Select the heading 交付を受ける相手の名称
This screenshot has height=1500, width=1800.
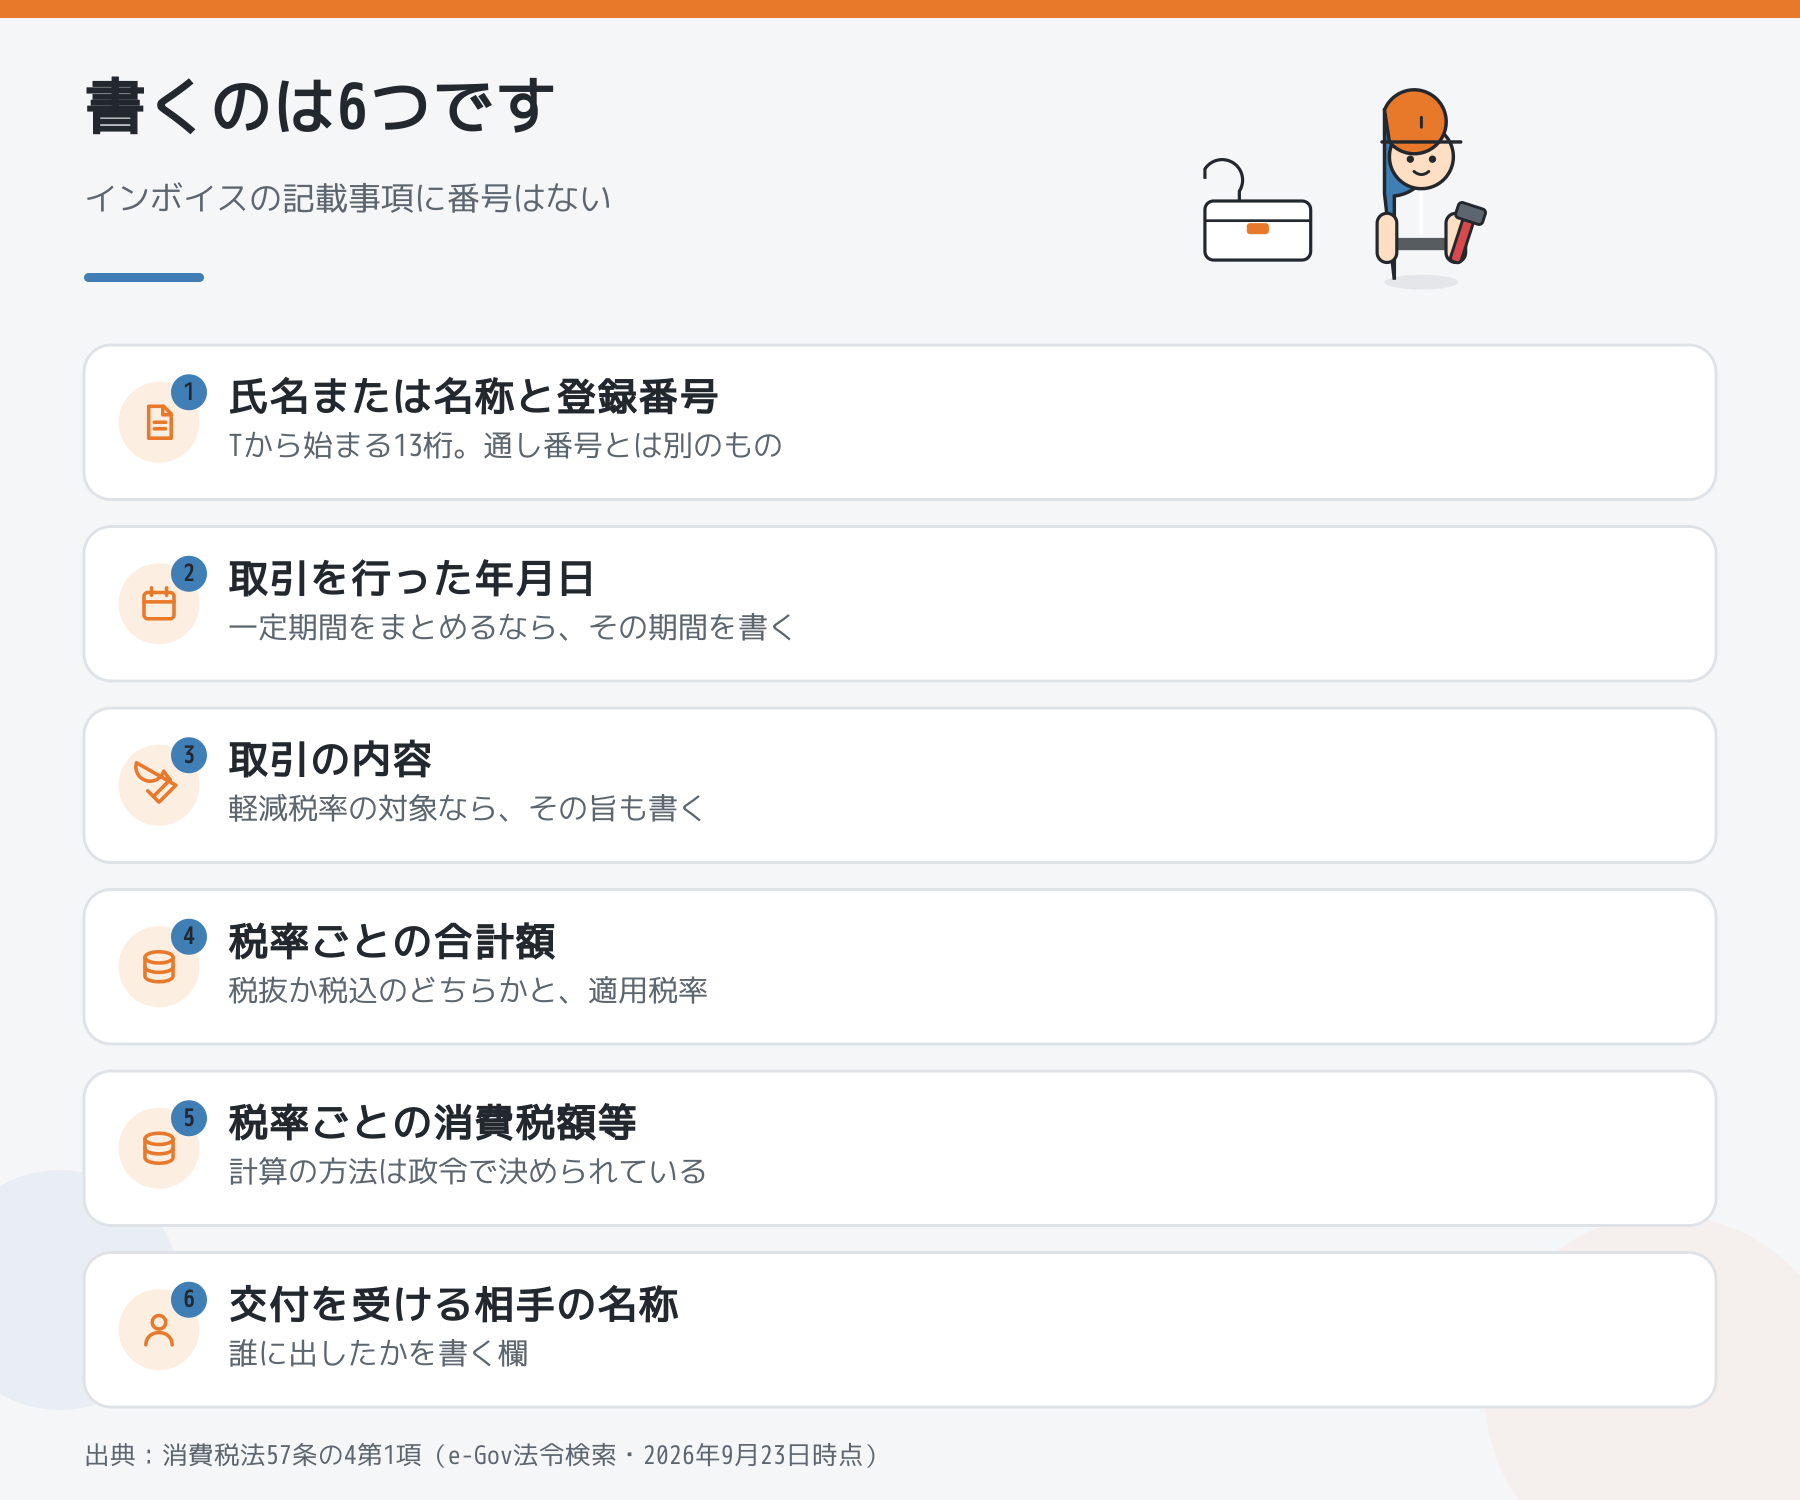point(453,1305)
